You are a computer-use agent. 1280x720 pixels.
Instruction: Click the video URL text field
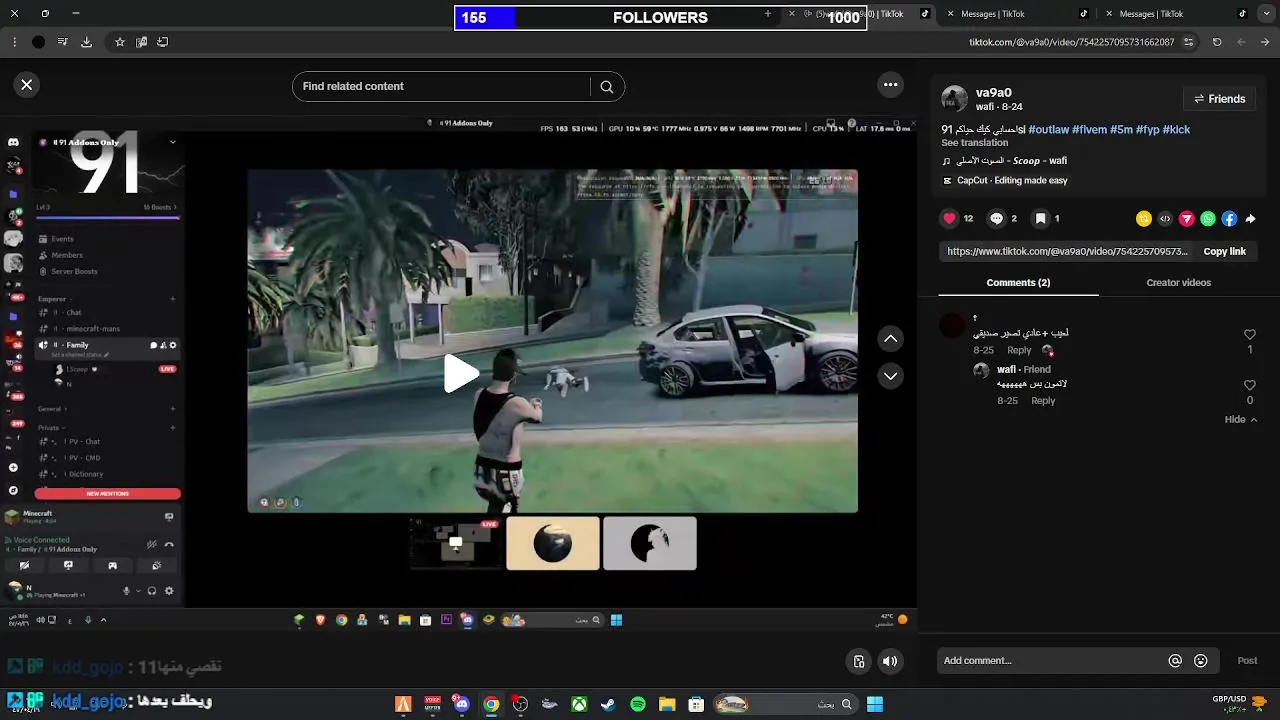pos(1067,252)
